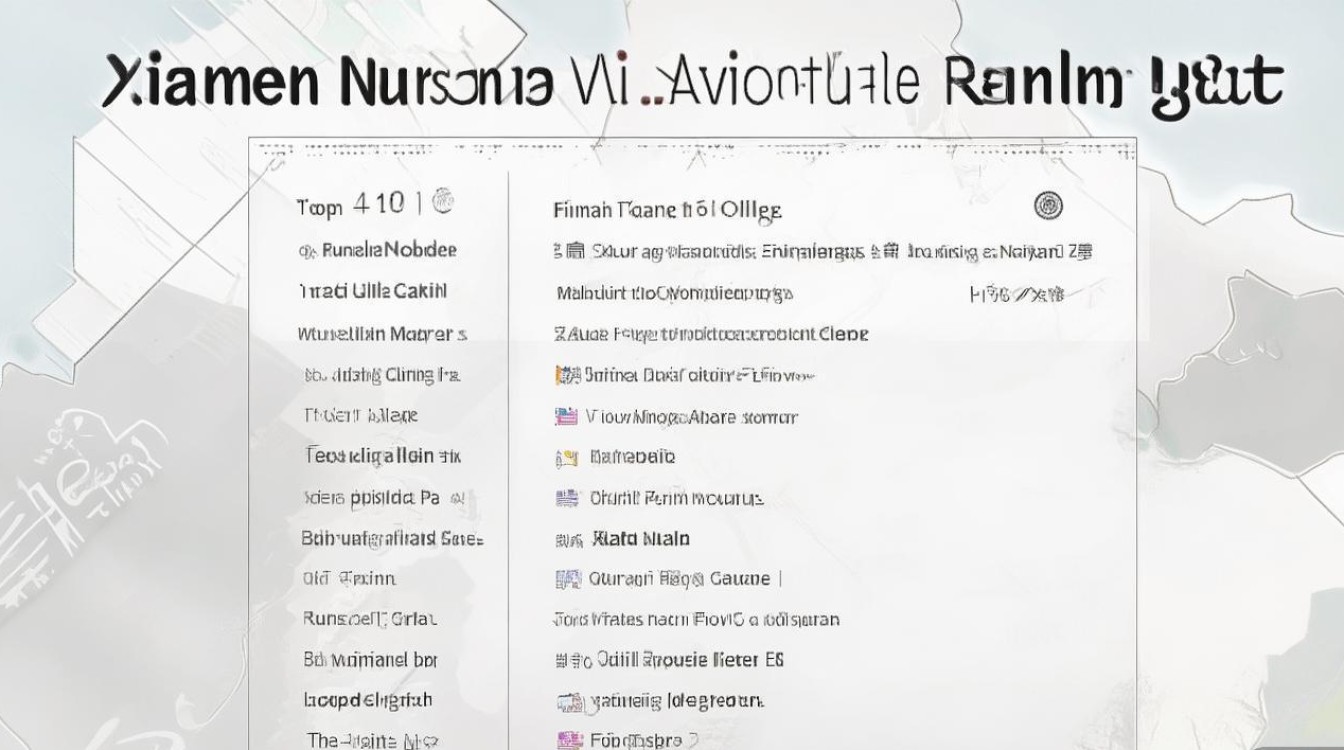Image resolution: width=1344 pixels, height=750 pixels.
Task: Select 'Trati Ullle Cakihl' in the left column
Action: click(372, 291)
